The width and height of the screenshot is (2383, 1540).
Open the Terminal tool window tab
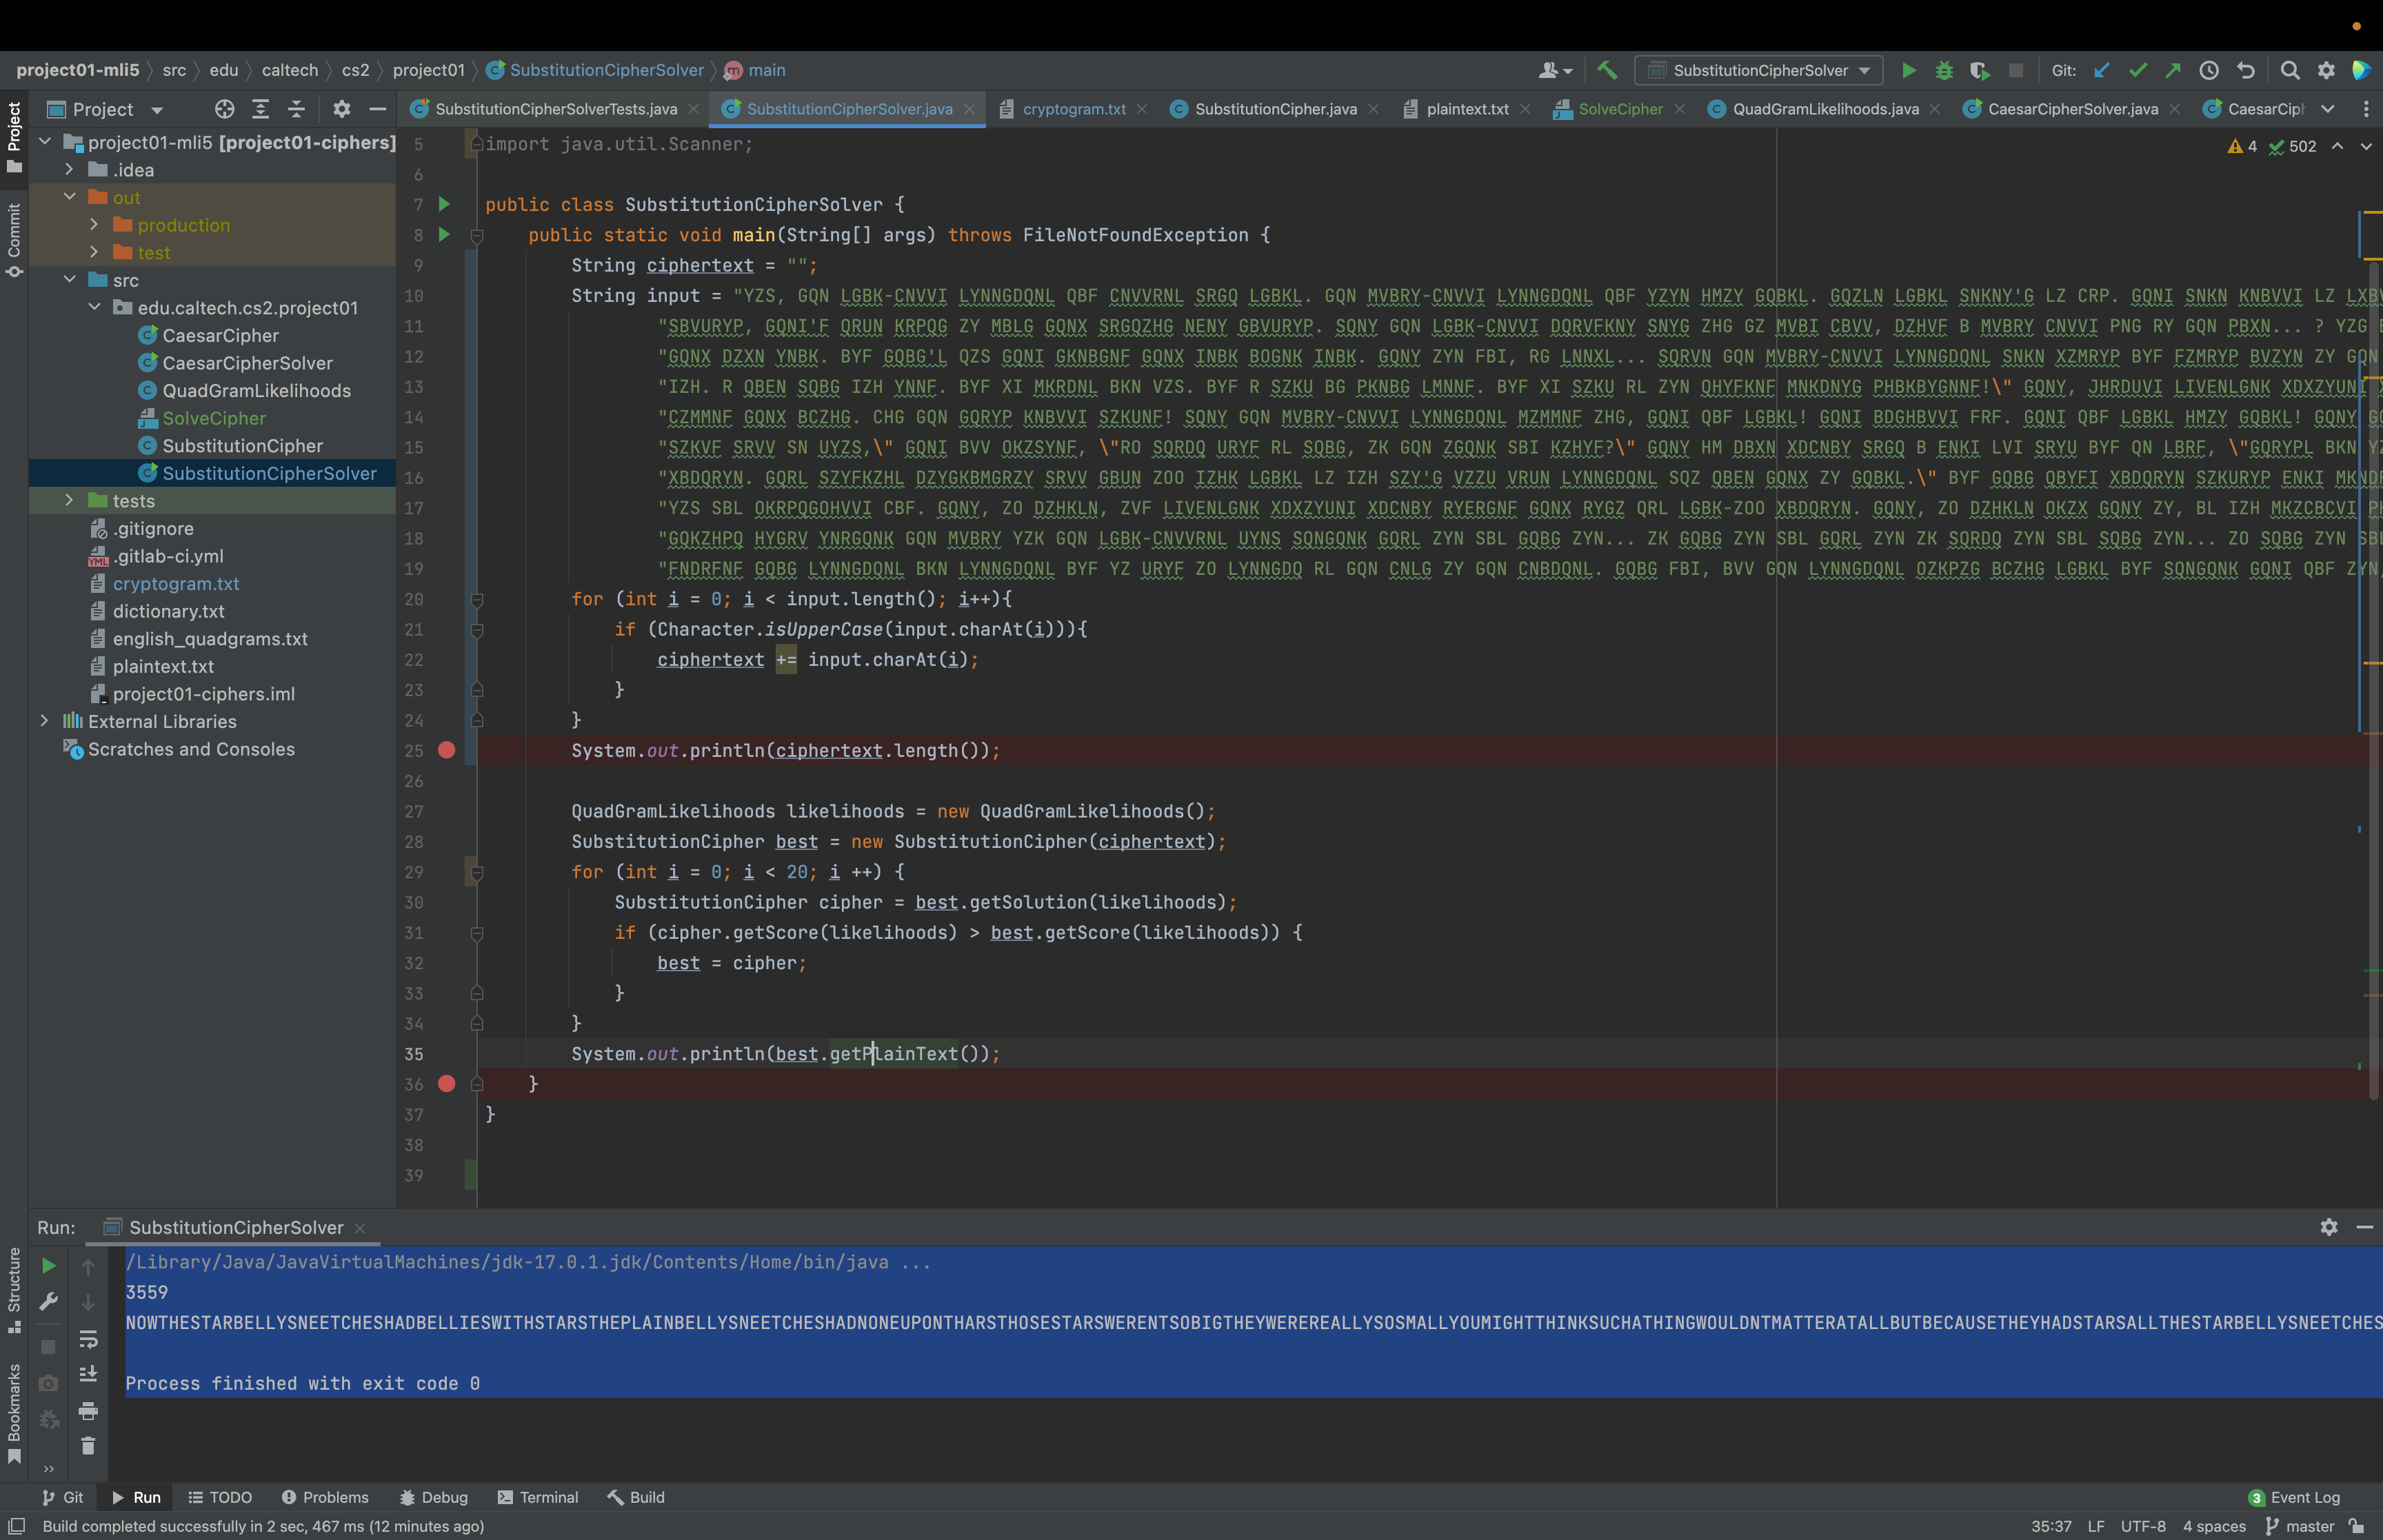click(x=538, y=1497)
